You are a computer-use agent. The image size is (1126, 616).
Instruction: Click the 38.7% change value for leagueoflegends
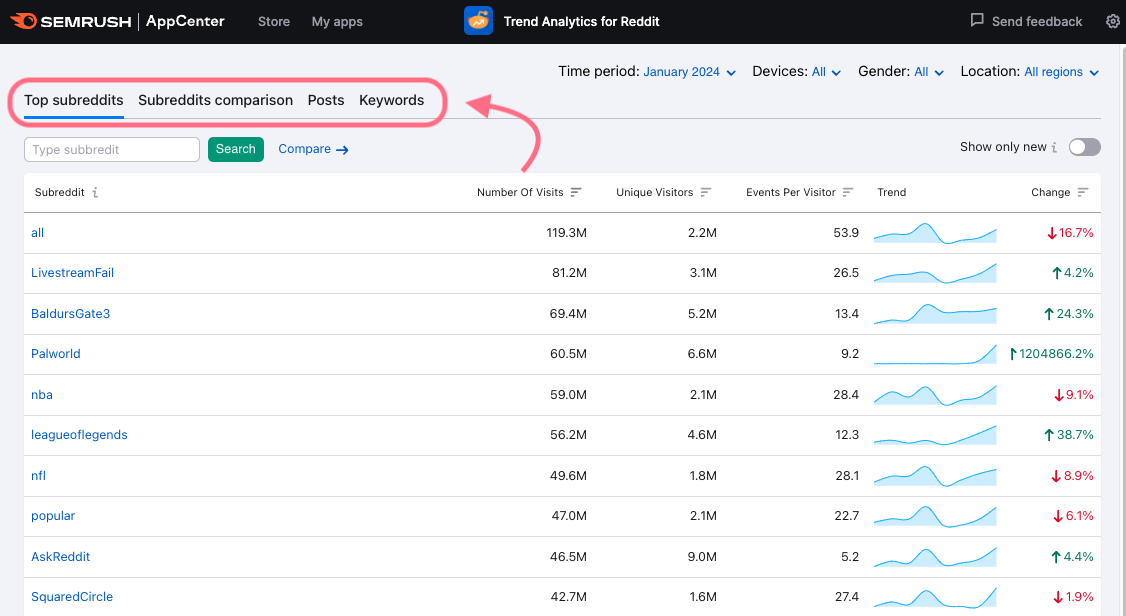(1069, 435)
